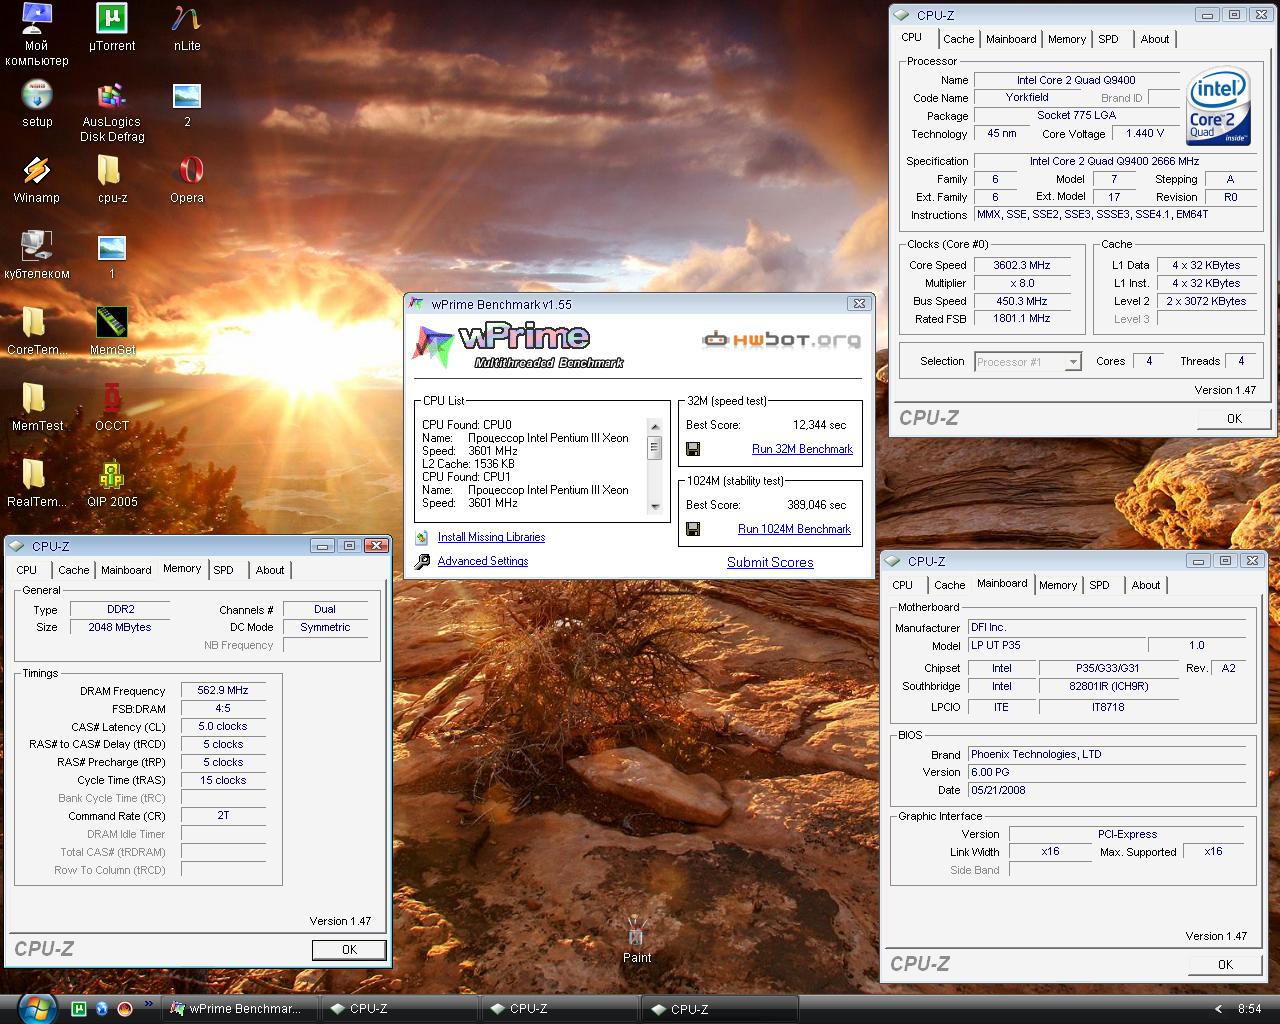Click the CPU List scroll up arrow
This screenshot has width=1280, height=1024.
coord(655,425)
